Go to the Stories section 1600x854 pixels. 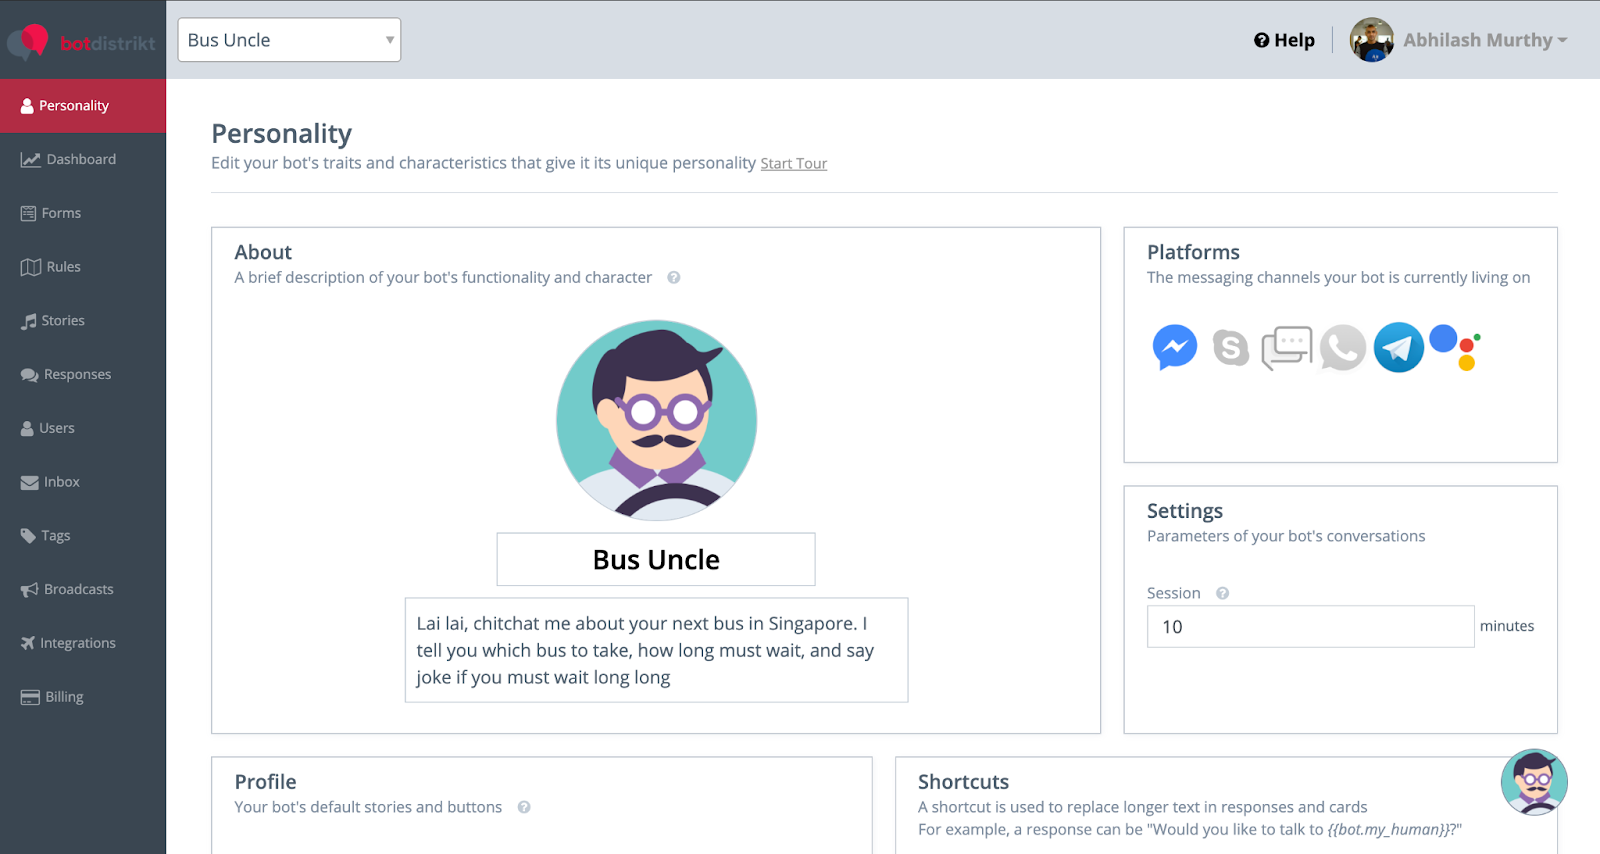83,321
